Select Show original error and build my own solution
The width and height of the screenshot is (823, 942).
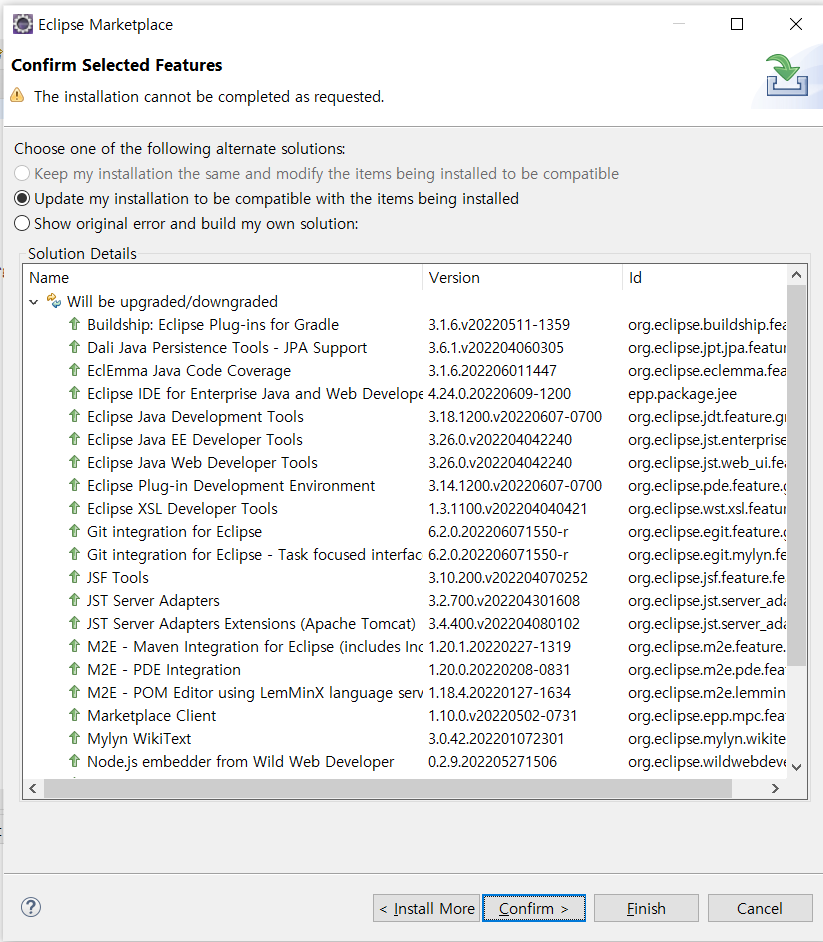pyautogui.click(x=186, y=223)
